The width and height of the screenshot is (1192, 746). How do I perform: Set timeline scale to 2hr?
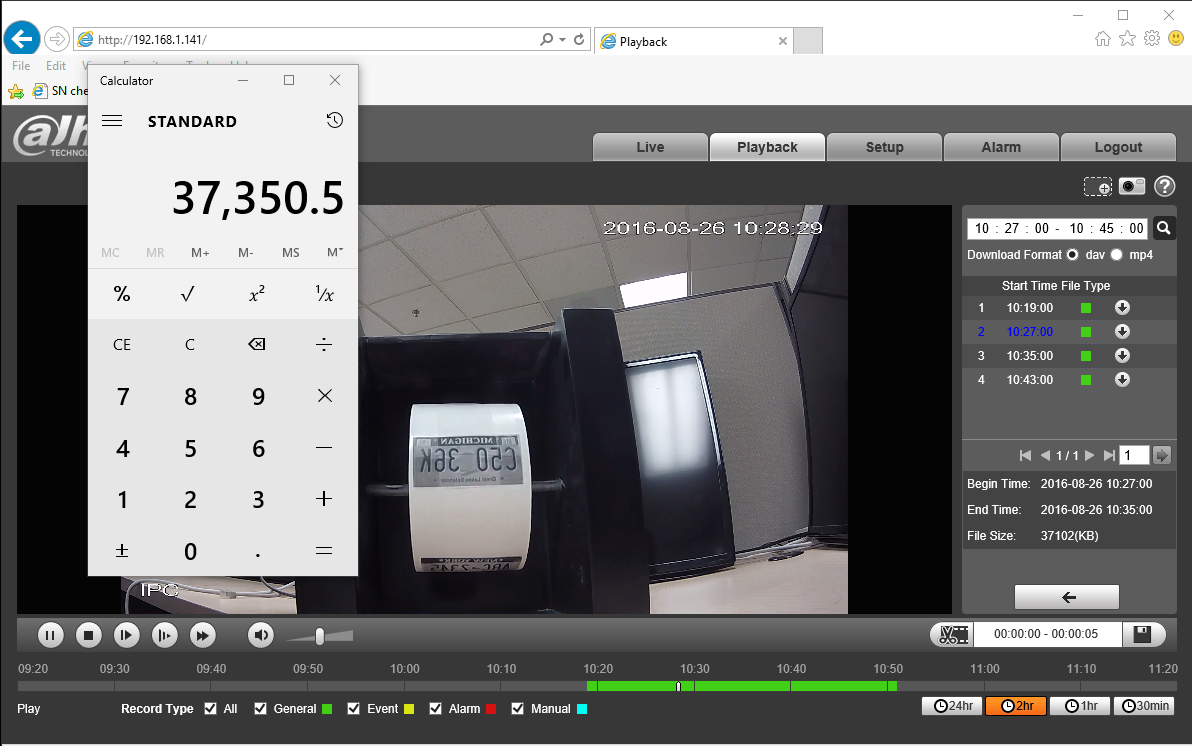(1016, 706)
